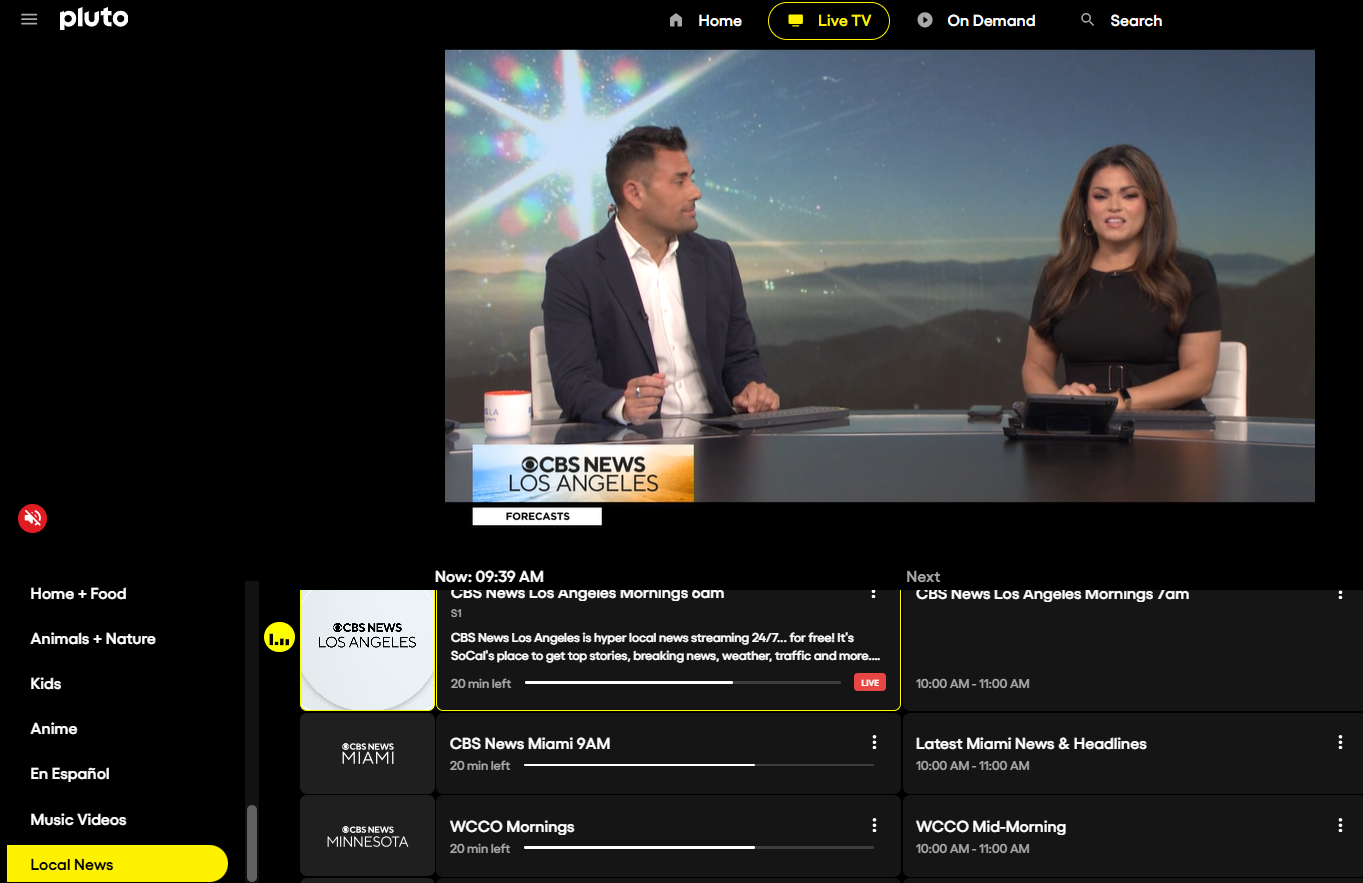Click the category sidebar scrollbar
Viewport: 1363px width, 883px height.
(252, 842)
